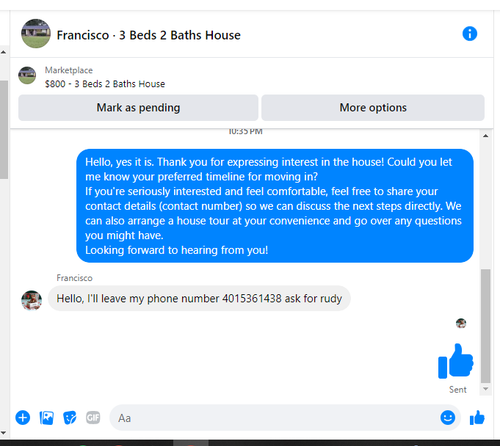Open emoji picker in message field
This screenshot has height=446, width=500.
447,417
